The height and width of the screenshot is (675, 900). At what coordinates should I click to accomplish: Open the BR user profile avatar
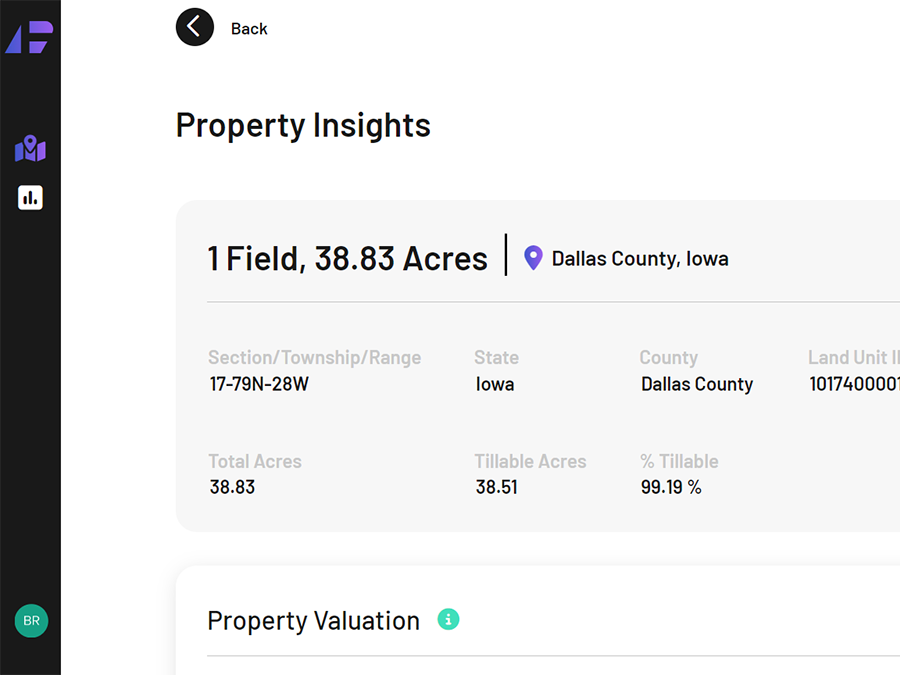31,620
